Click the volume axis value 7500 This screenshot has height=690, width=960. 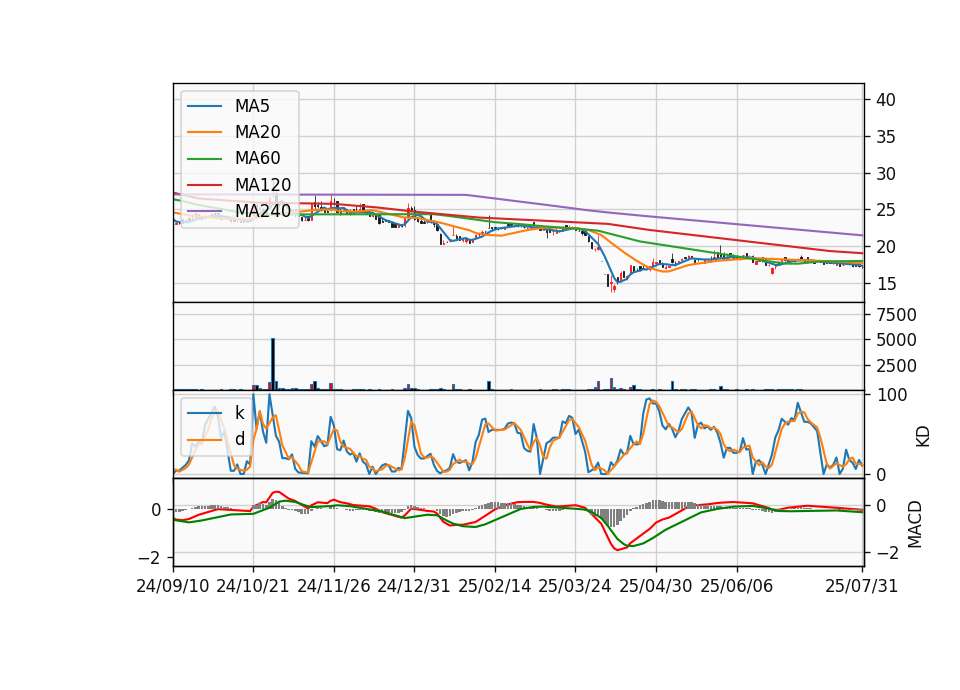(x=896, y=315)
